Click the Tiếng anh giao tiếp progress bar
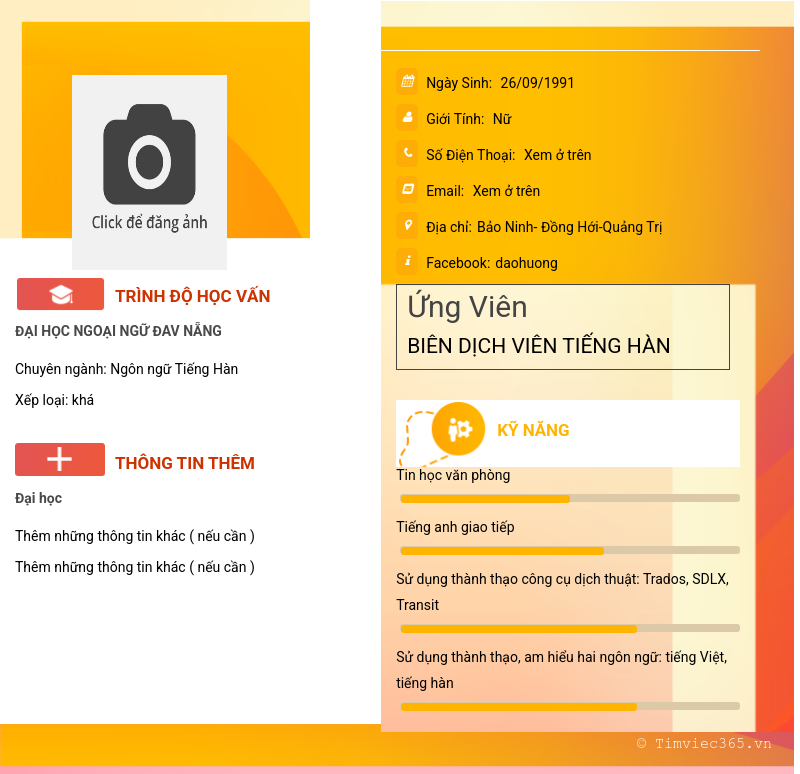The width and height of the screenshot is (800, 774). coord(570,550)
